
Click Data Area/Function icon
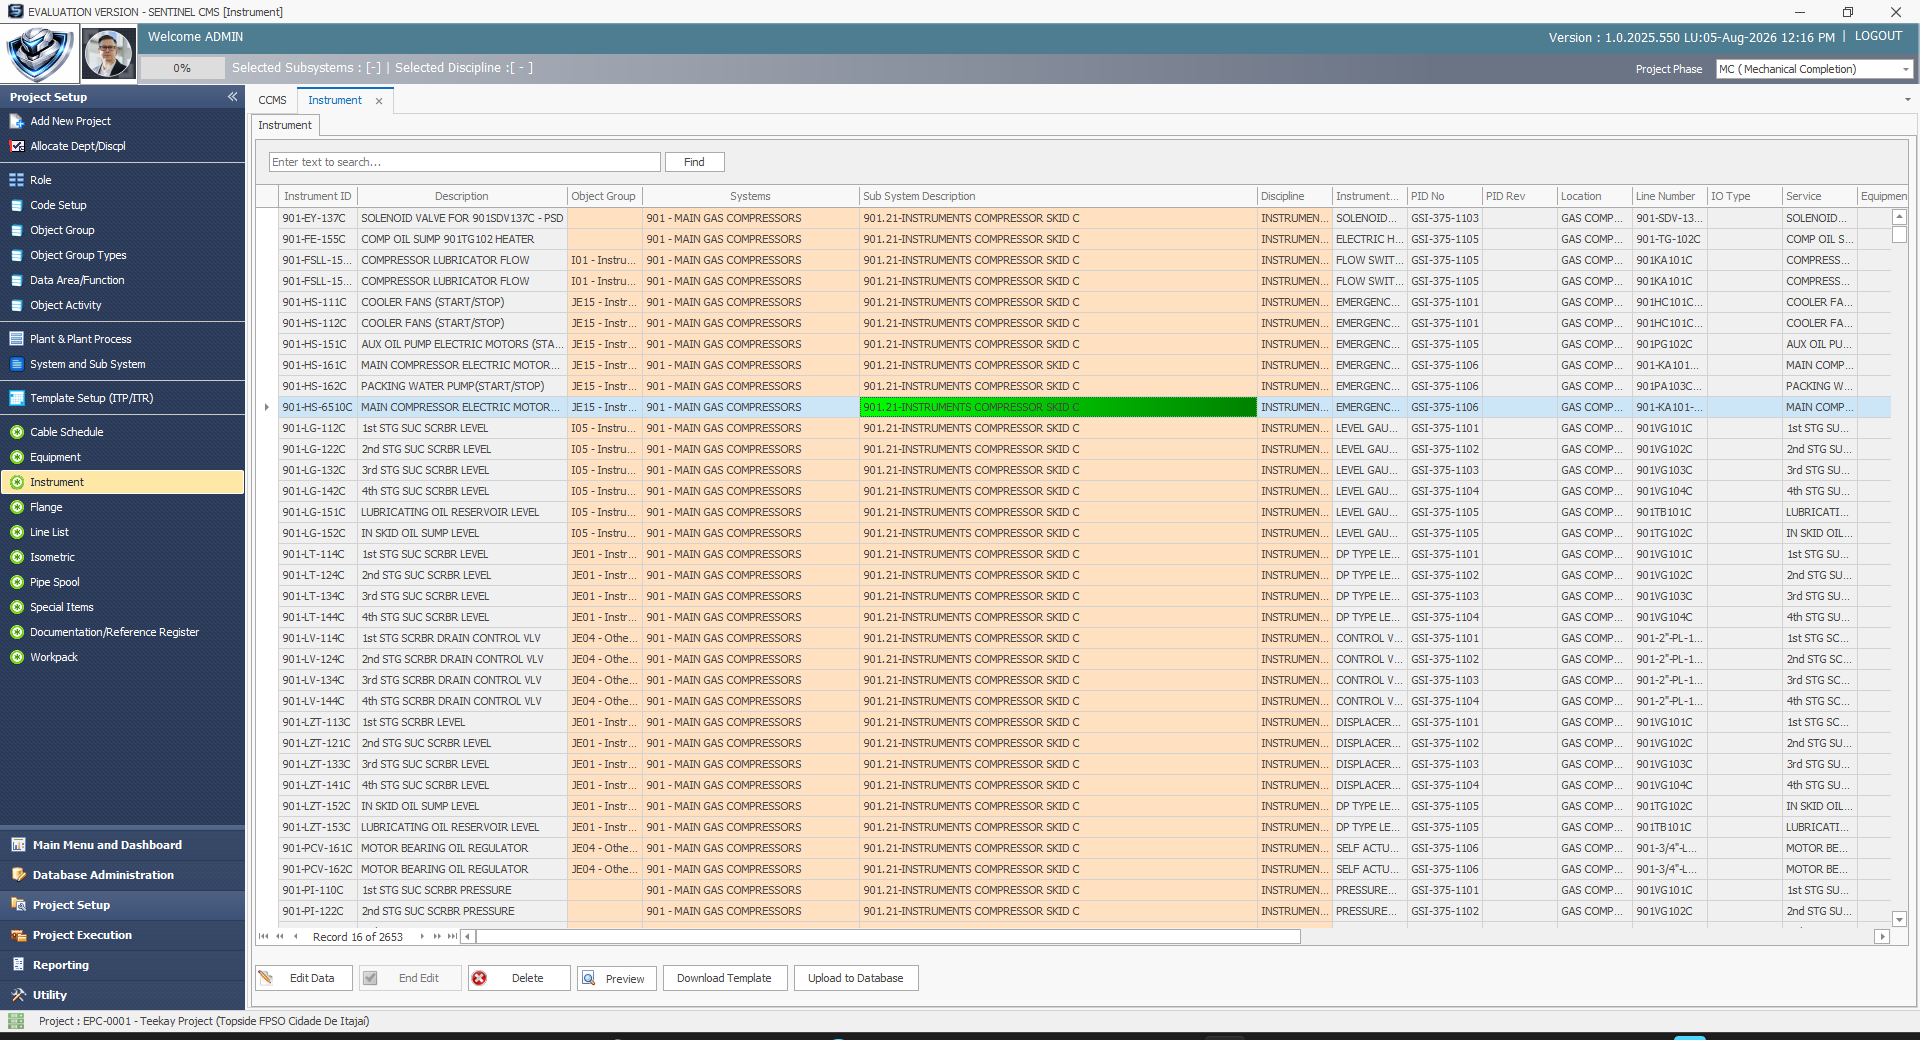(x=17, y=280)
